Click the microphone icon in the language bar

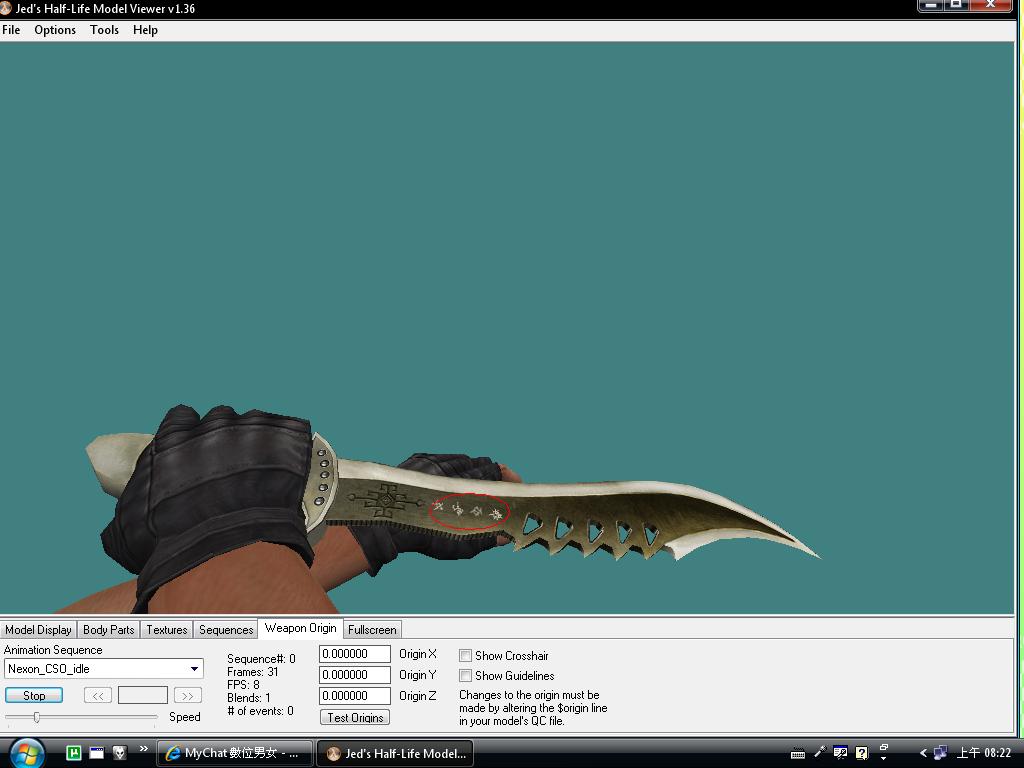(819, 752)
